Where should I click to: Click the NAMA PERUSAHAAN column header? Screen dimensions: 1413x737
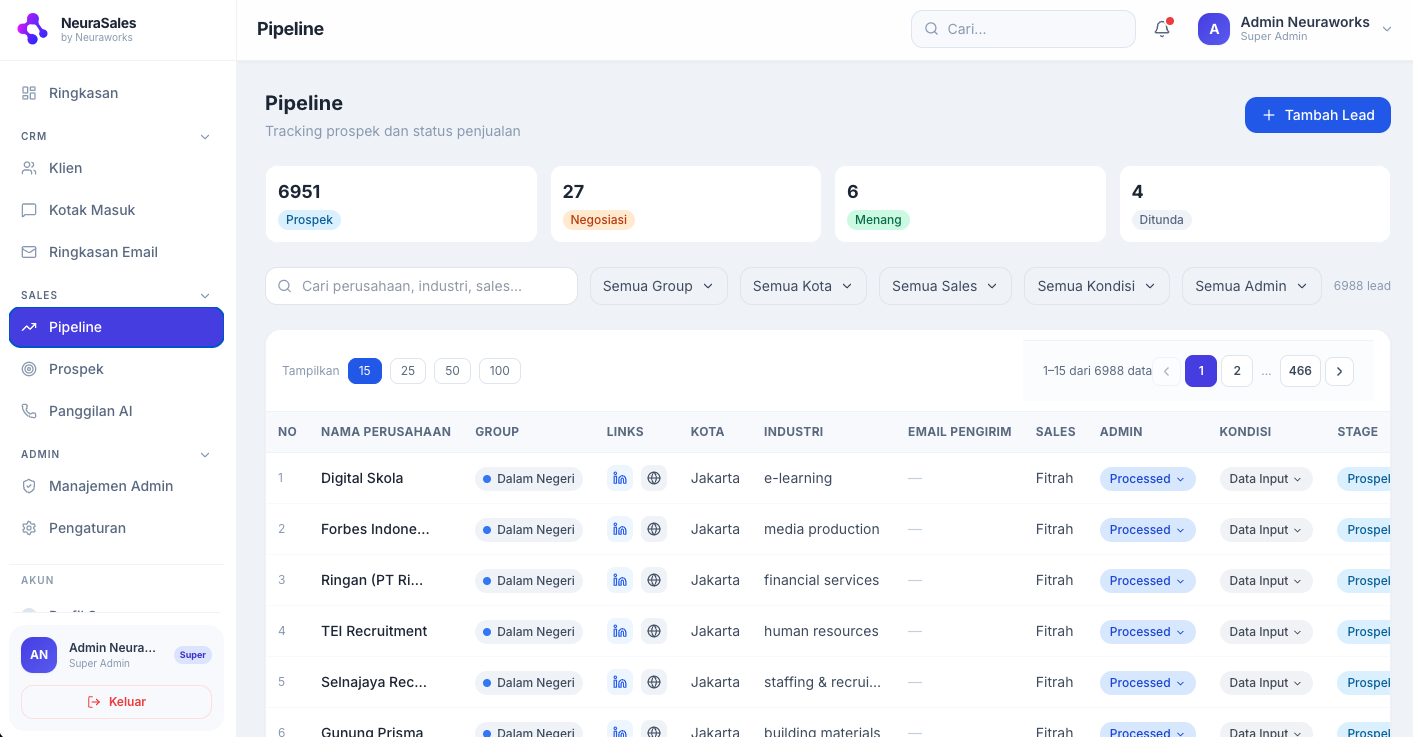pos(386,432)
